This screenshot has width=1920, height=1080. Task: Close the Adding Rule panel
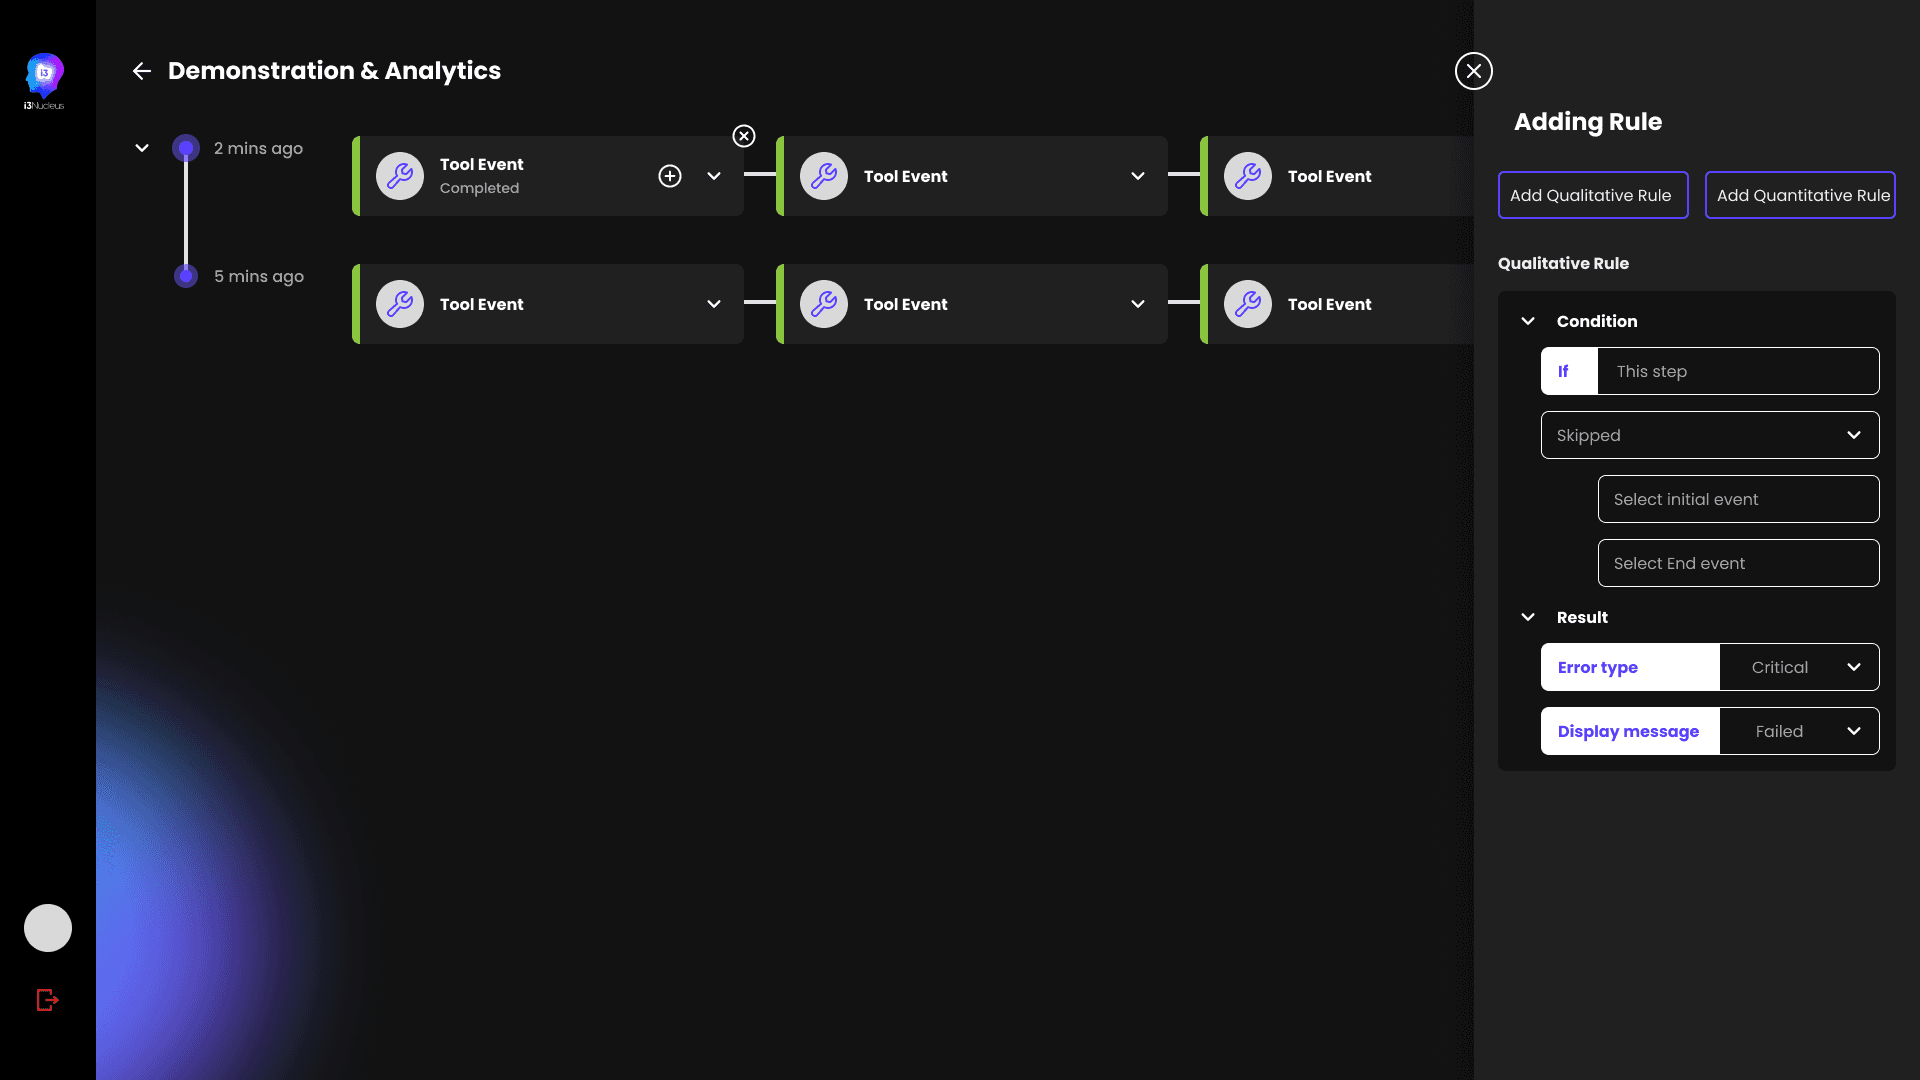point(1473,71)
